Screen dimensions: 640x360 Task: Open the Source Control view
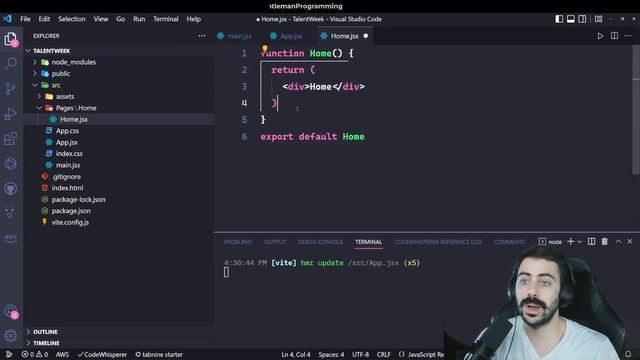(11, 88)
